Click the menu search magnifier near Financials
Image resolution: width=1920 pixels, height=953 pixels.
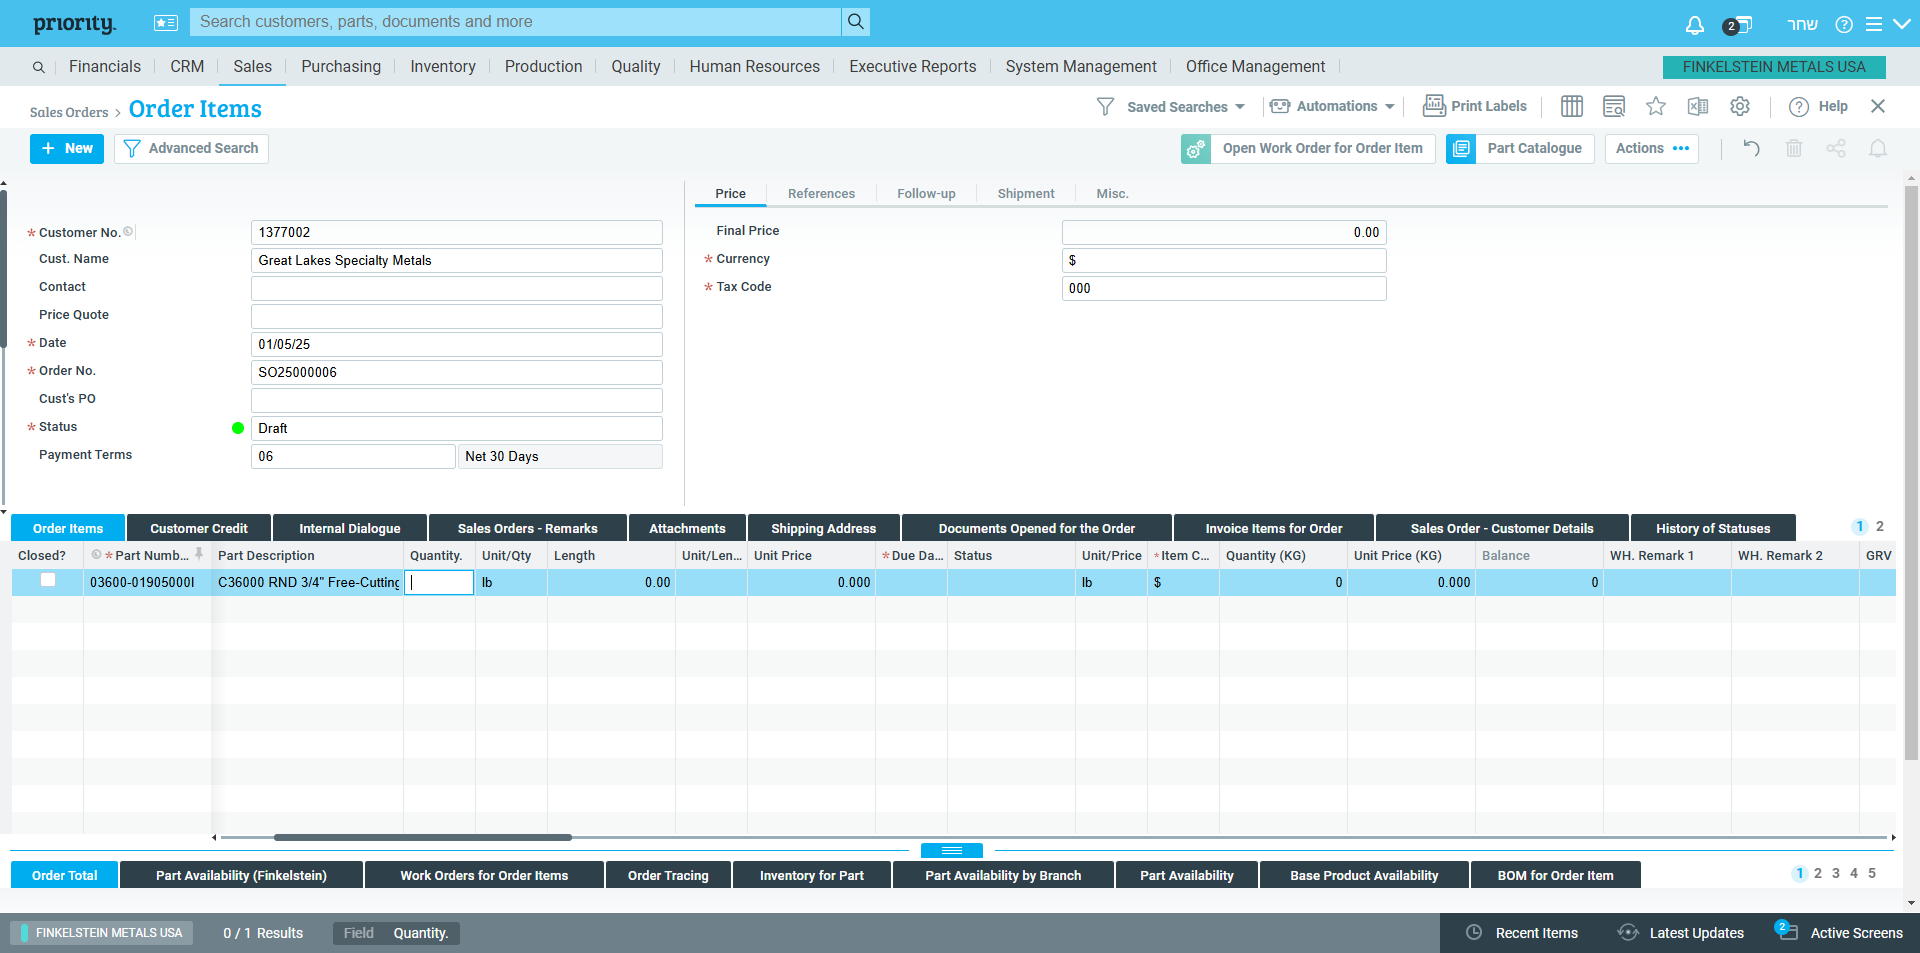[x=38, y=67]
